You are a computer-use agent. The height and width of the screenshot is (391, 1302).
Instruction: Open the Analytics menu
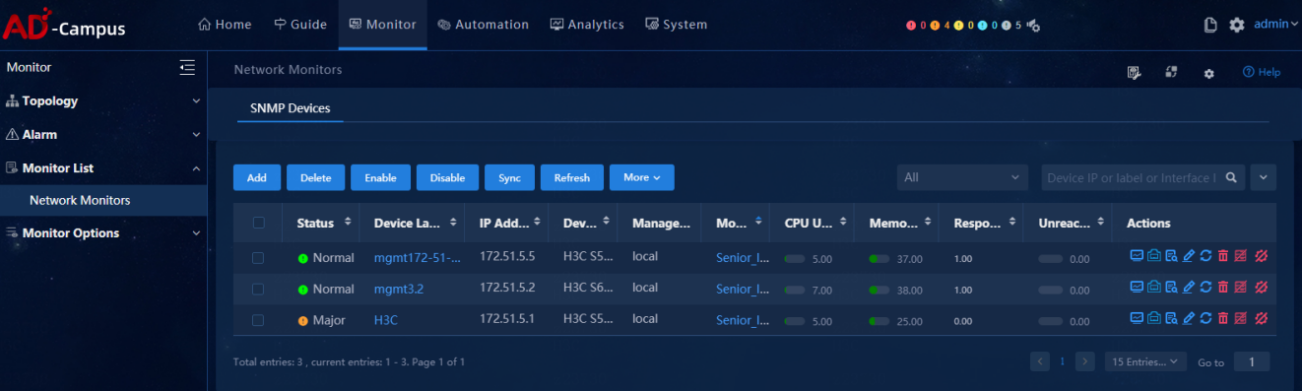pos(587,24)
